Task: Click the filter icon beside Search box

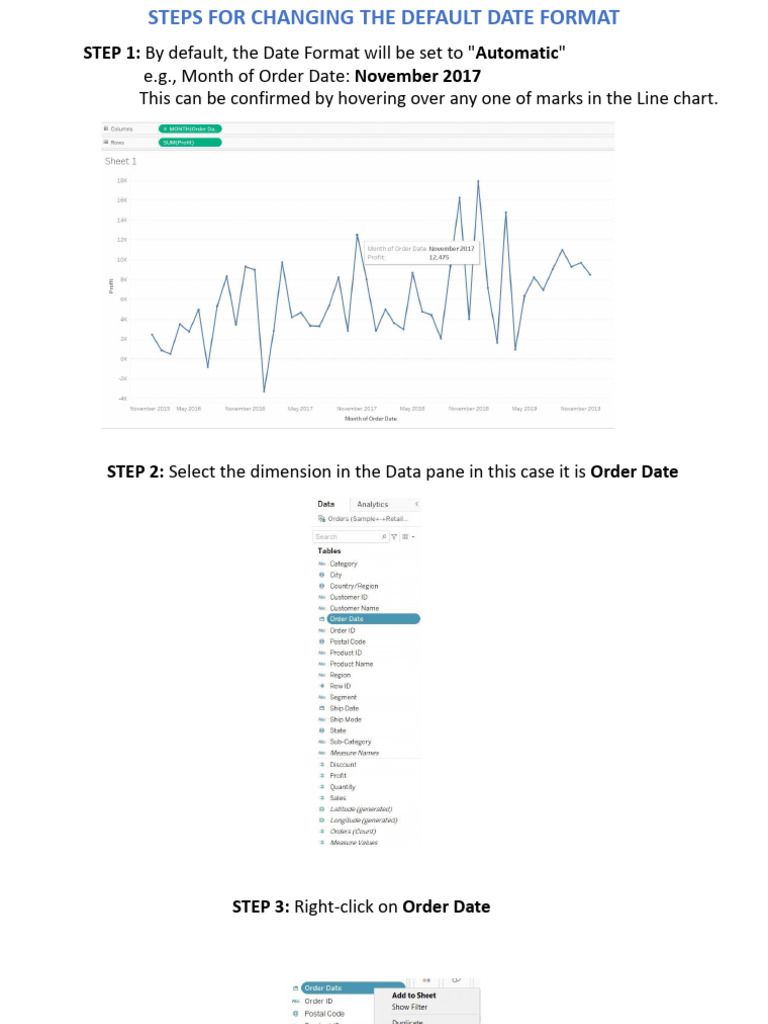Action: click(x=394, y=537)
